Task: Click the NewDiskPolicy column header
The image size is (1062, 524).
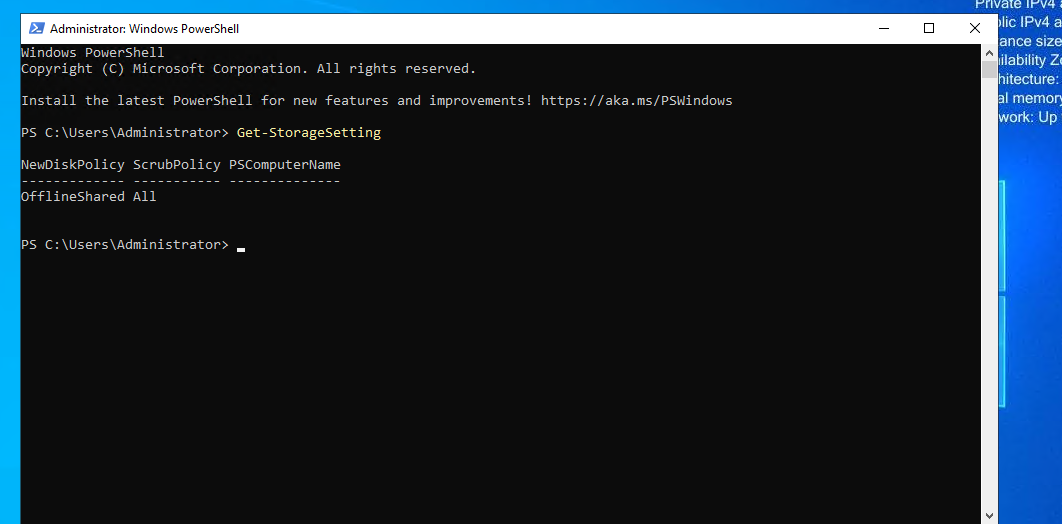Action: tap(72, 165)
